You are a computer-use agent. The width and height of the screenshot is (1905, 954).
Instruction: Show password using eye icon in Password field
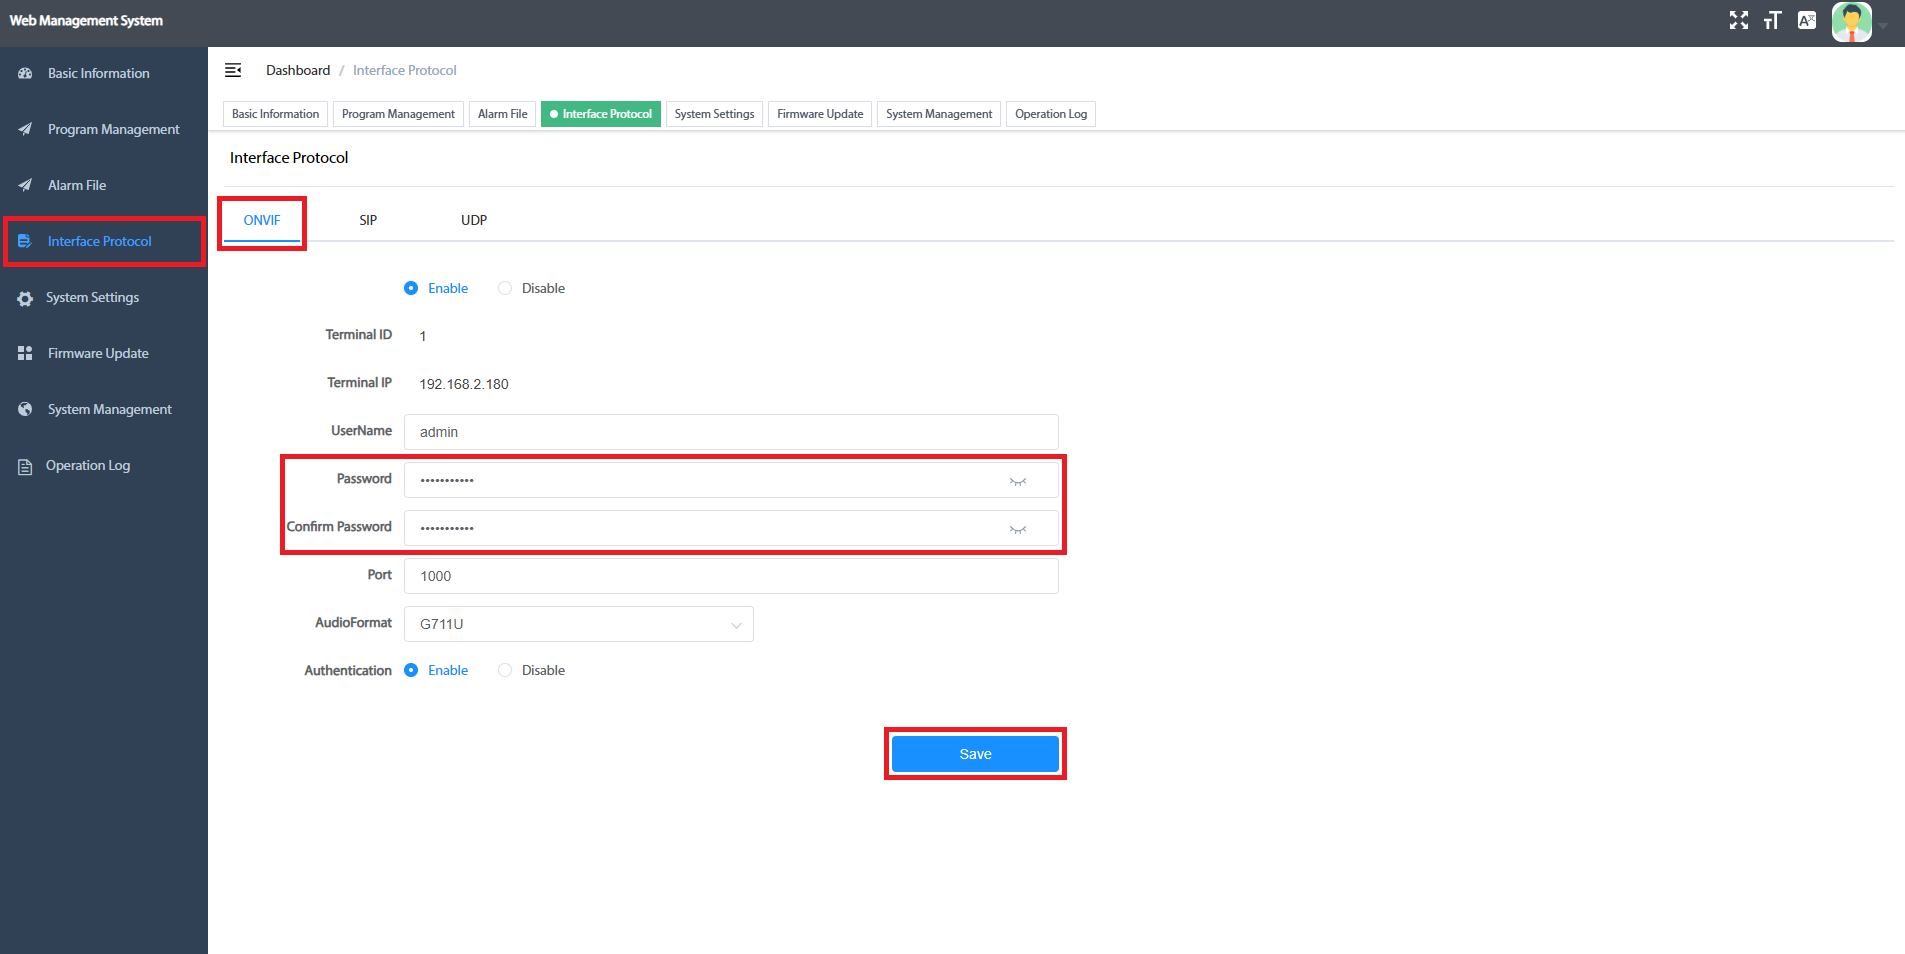coord(1017,481)
